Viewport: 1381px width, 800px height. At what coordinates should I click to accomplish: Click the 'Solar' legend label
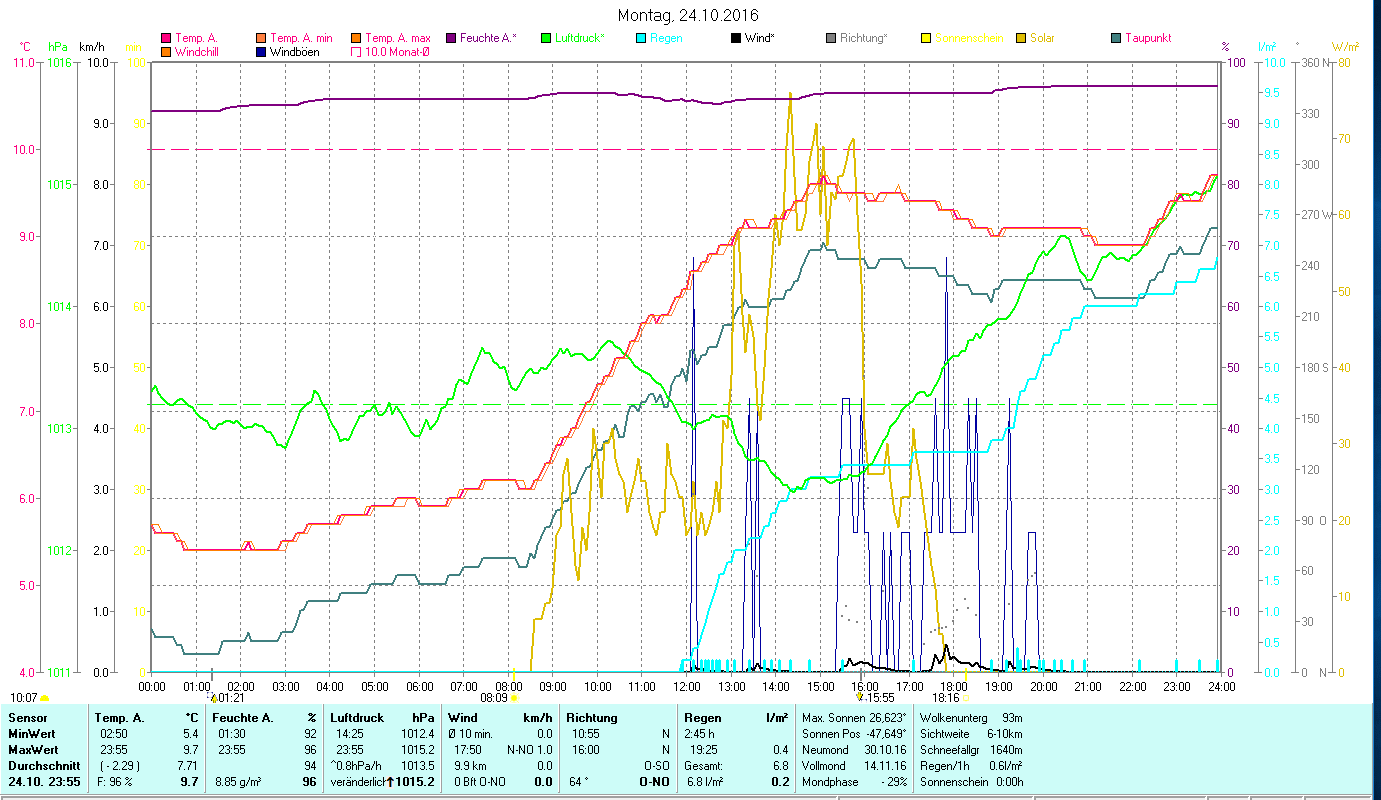point(1042,38)
